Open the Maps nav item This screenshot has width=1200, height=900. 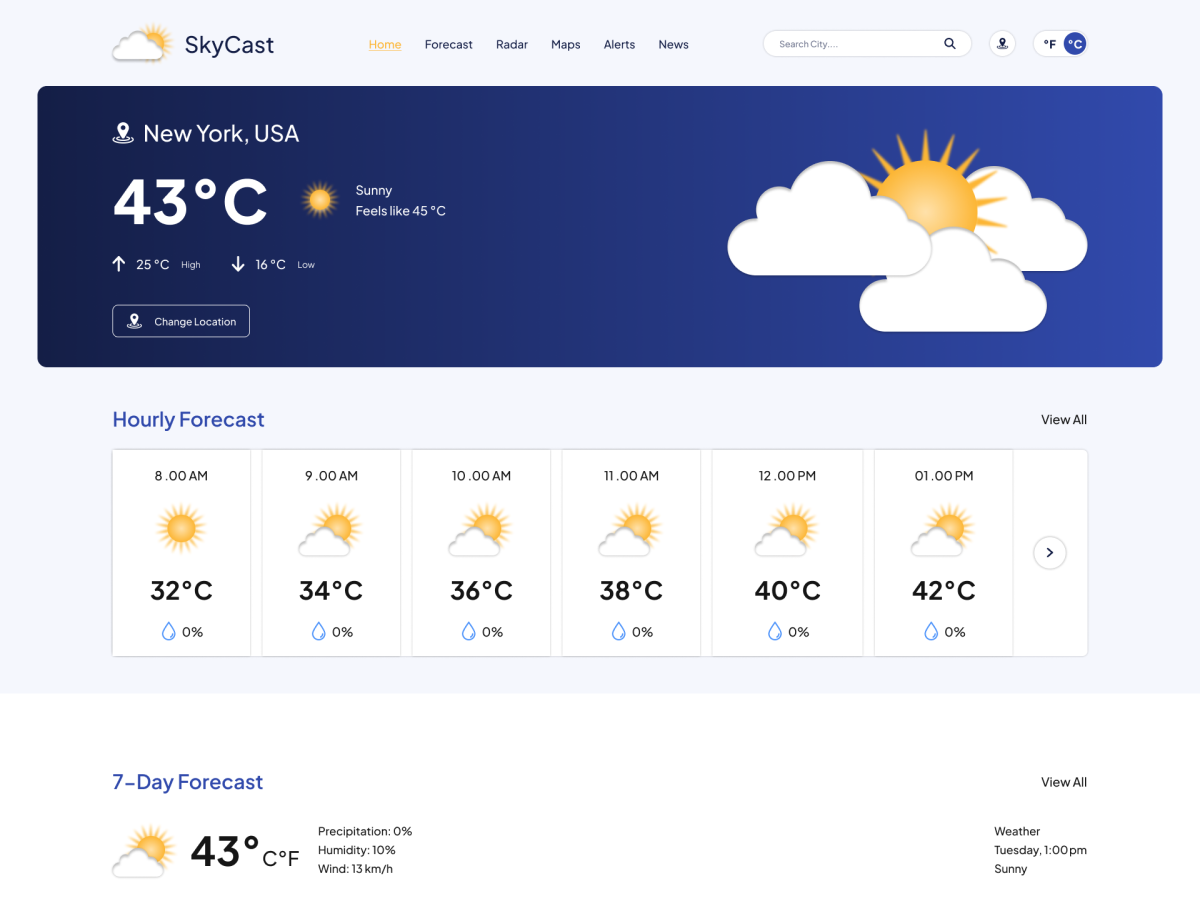point(566,44)
